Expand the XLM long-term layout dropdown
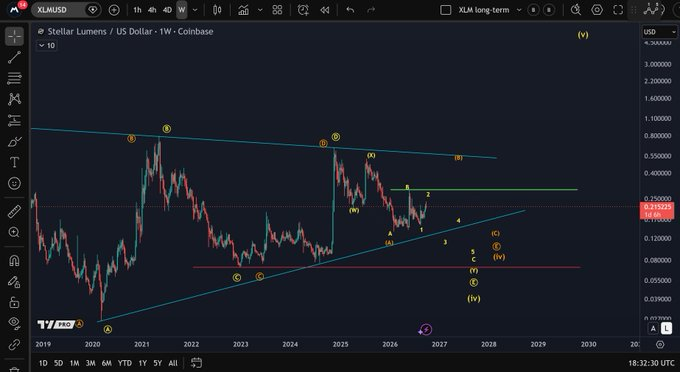Viewport: 680px width, 372px height. (519, 10)
